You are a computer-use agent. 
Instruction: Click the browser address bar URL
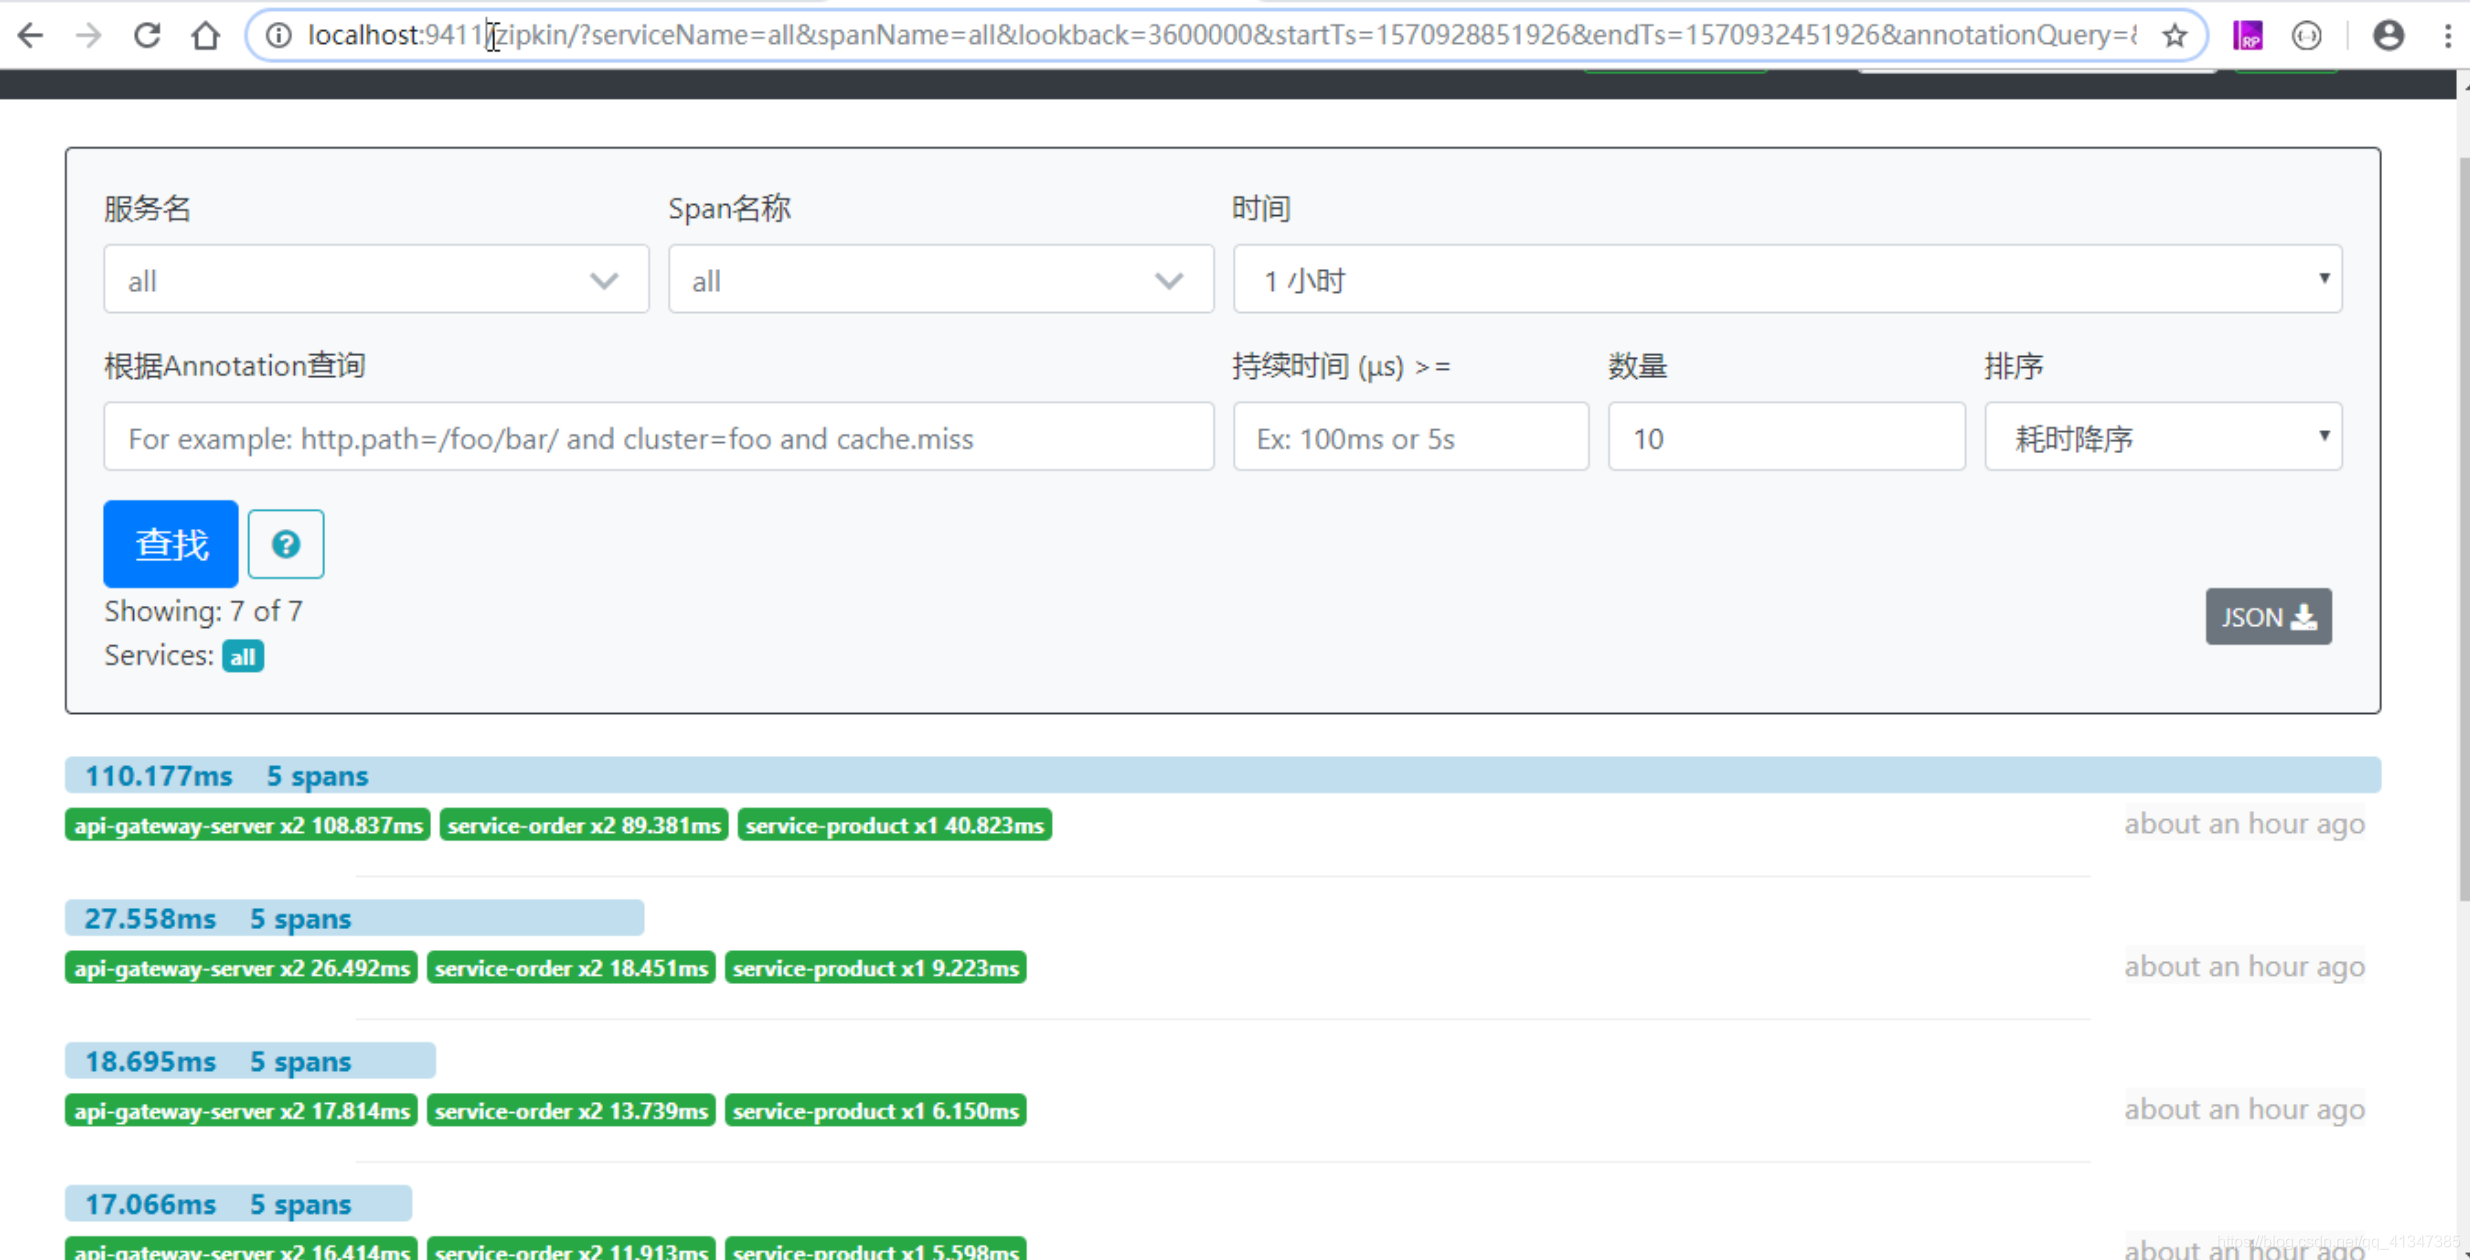pyautogui.click(x=1221, y=36)
